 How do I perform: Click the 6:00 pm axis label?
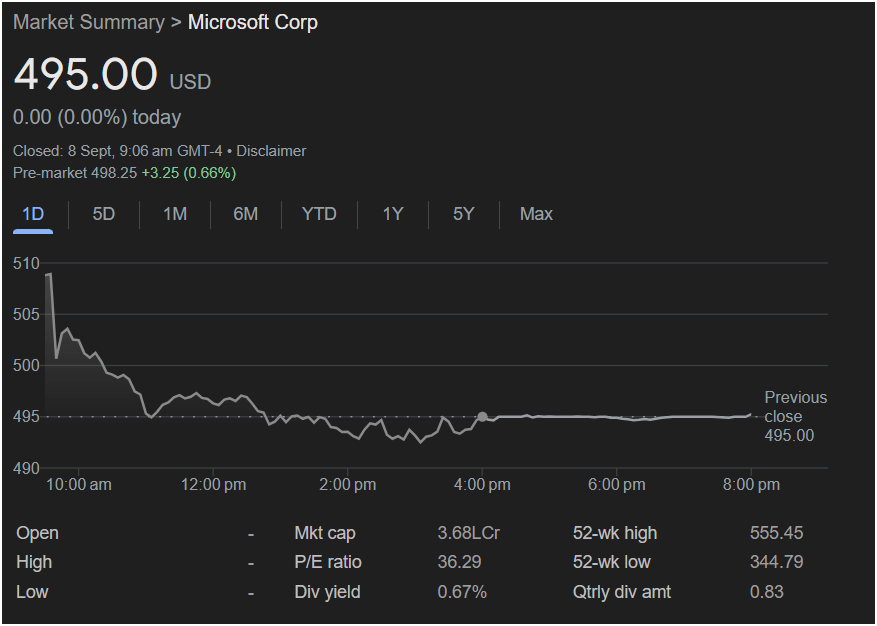[x=616, y=484]
